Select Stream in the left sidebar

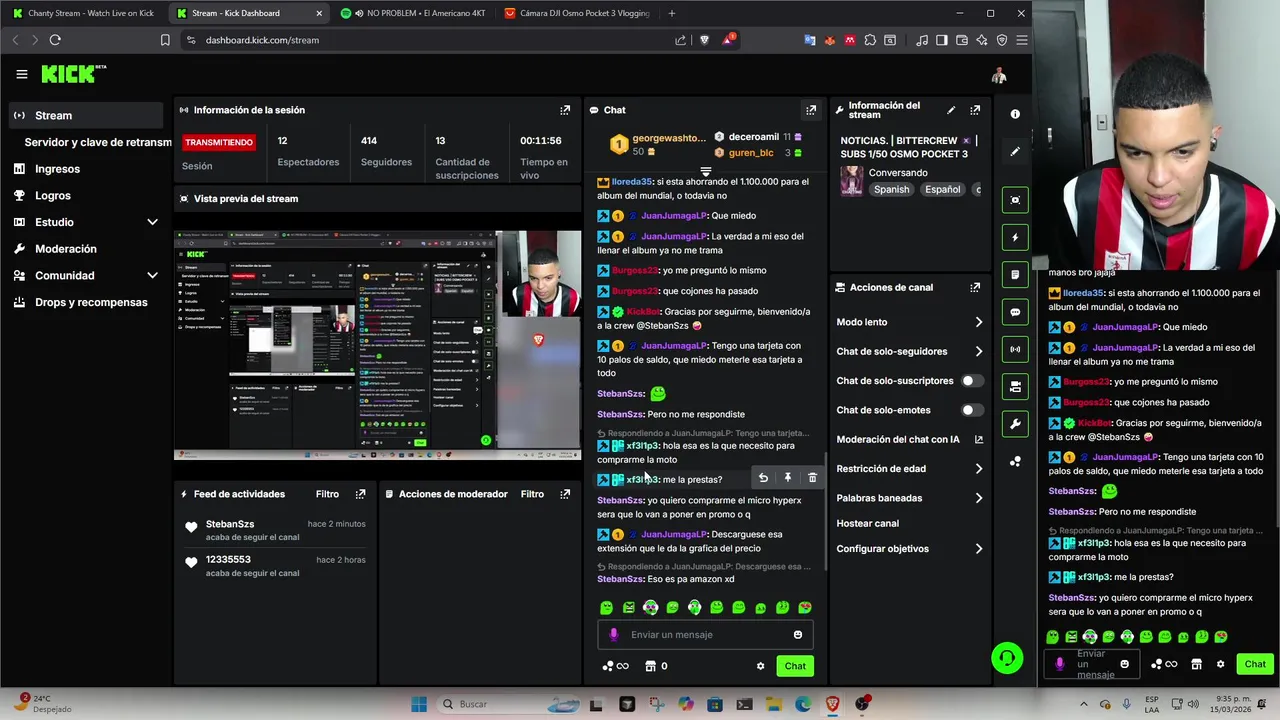click(x=86, y=115)
